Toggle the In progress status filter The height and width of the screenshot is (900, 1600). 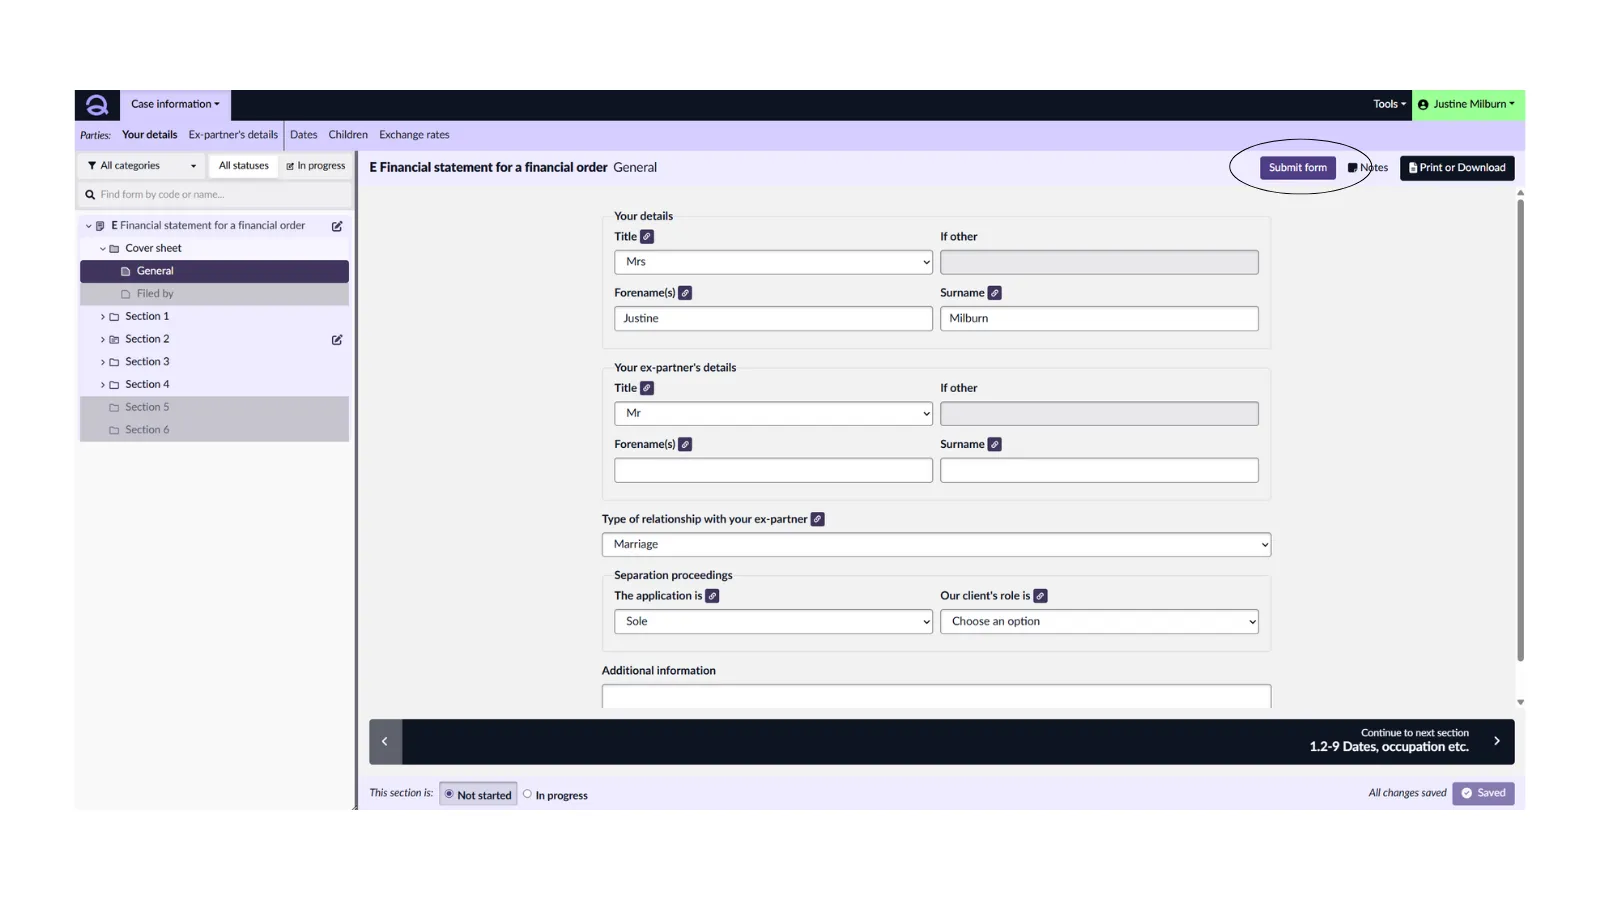pyautogui.click(x=316, y=166)
